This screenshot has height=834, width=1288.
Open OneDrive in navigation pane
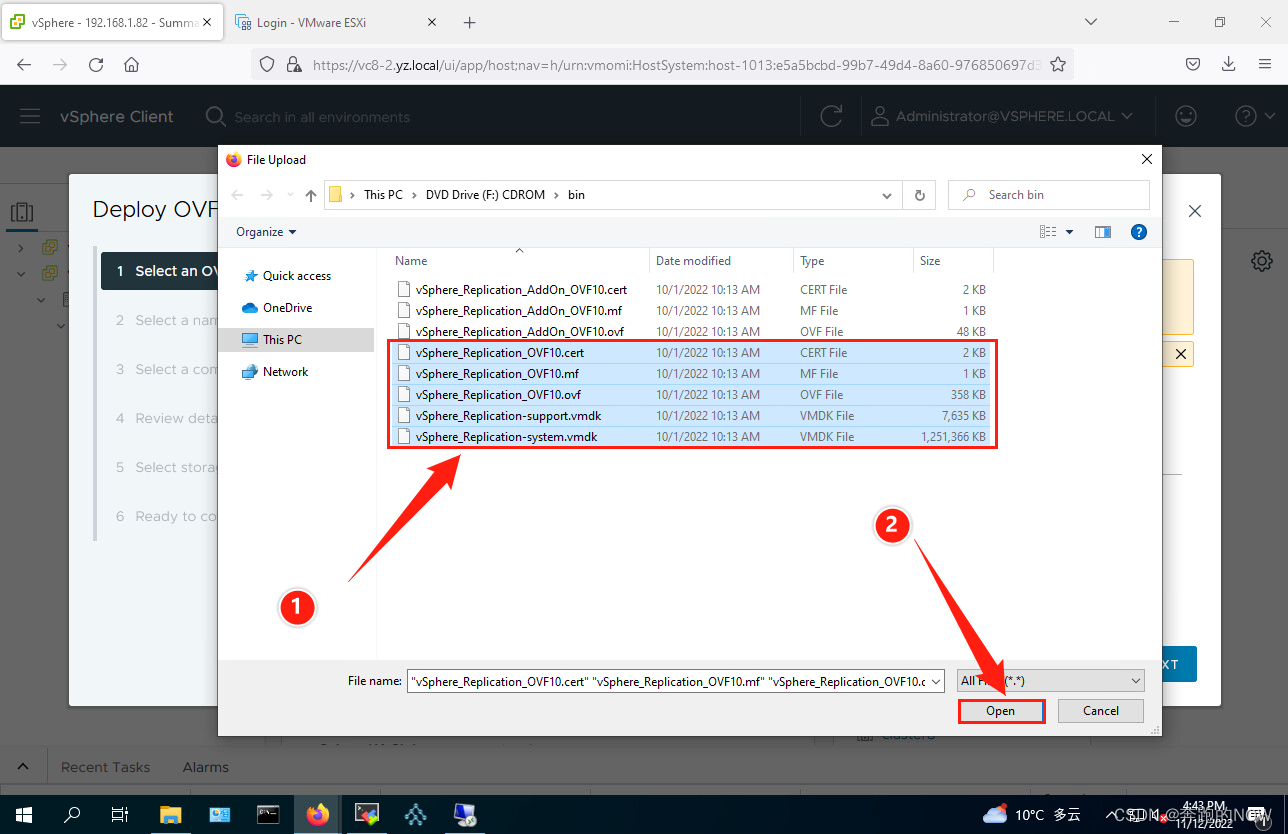click(287, 308)
